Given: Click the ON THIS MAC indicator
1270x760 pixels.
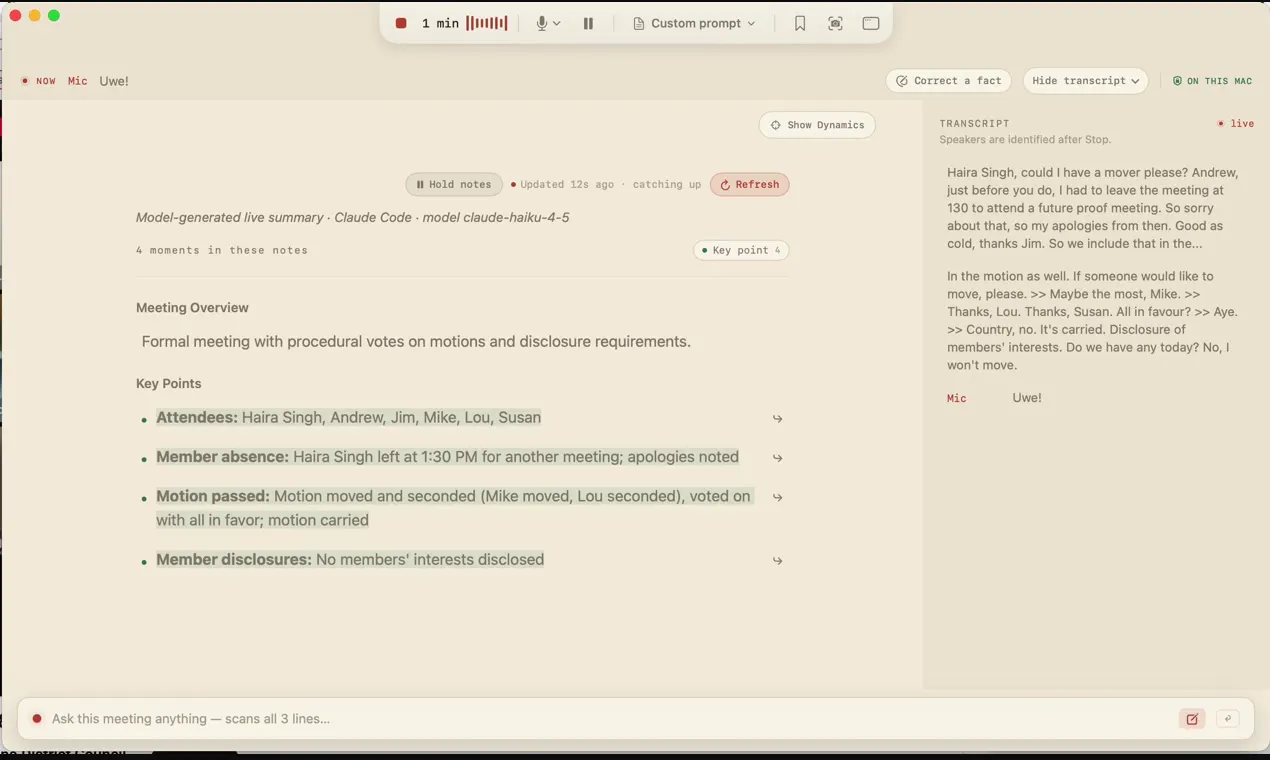Looking at the screenshot, I should point(1212,81).
